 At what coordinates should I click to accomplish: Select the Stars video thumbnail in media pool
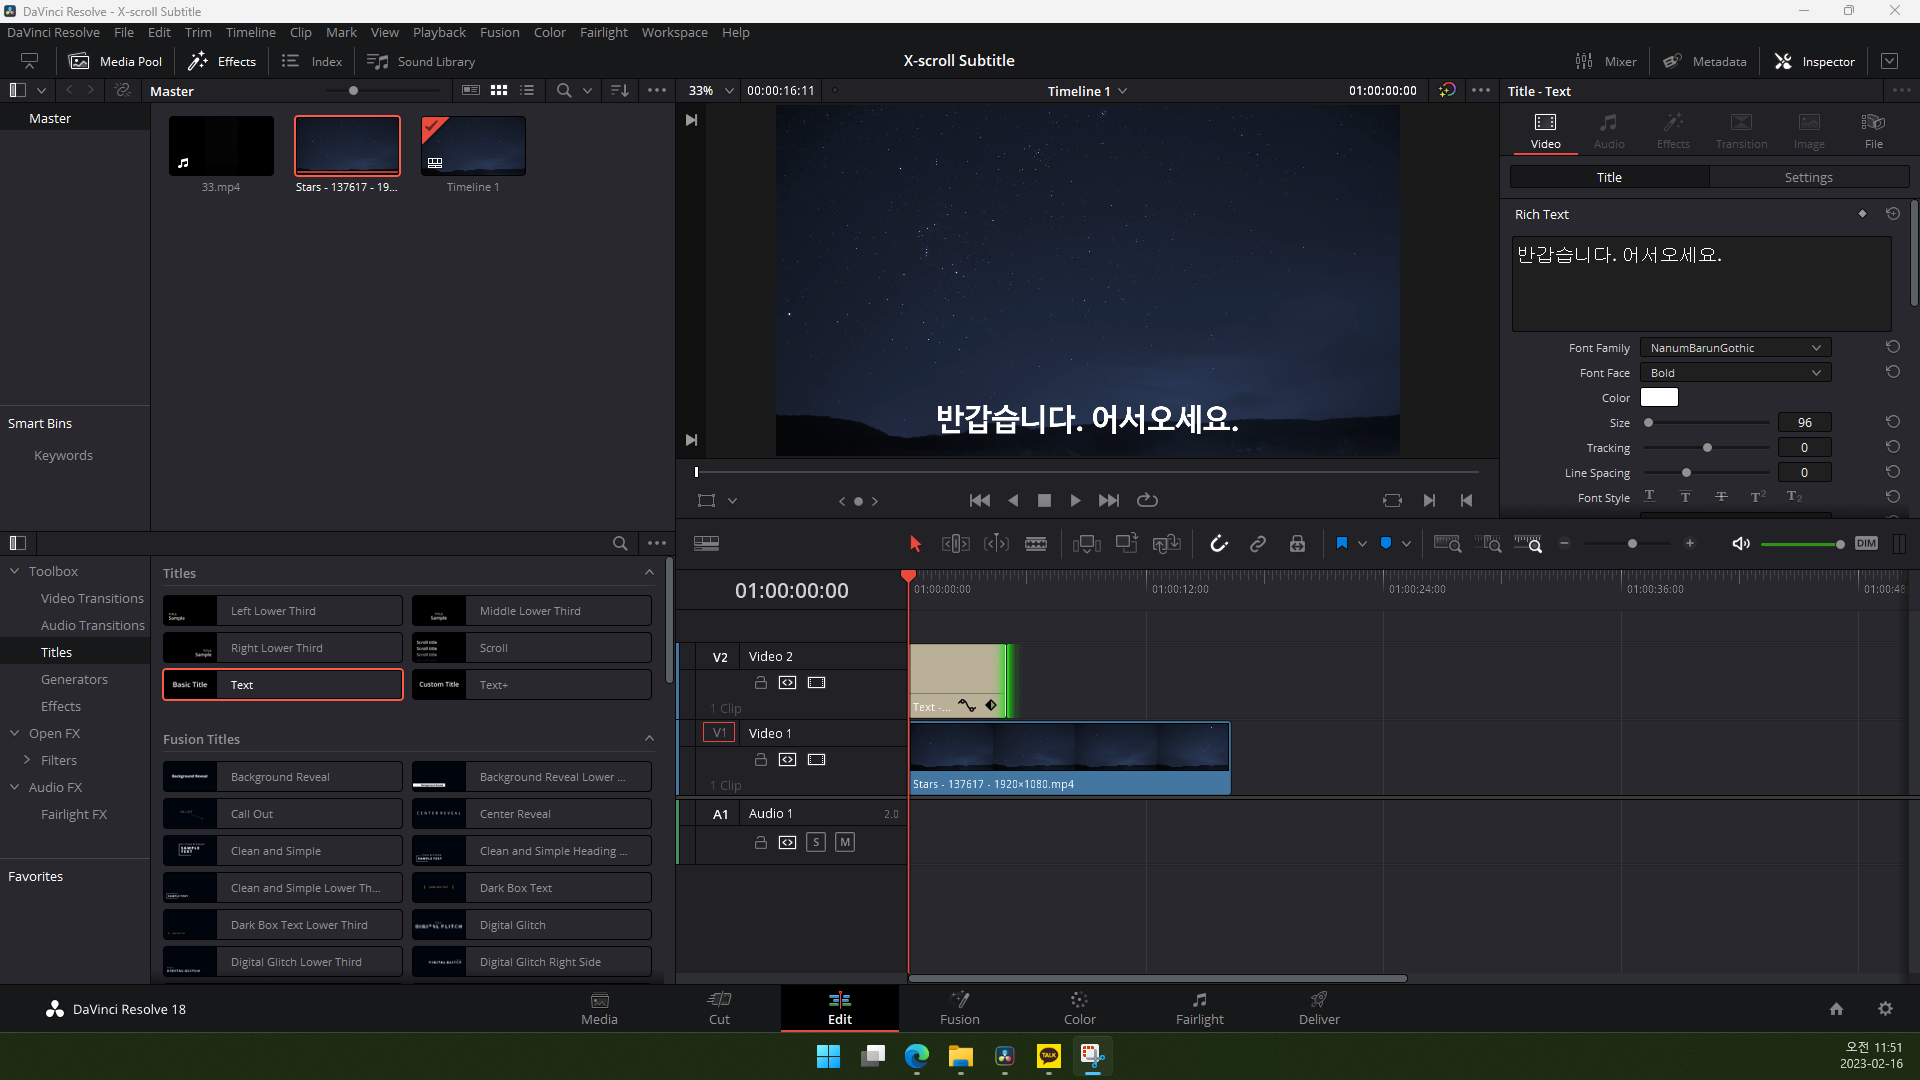(347, 146)
